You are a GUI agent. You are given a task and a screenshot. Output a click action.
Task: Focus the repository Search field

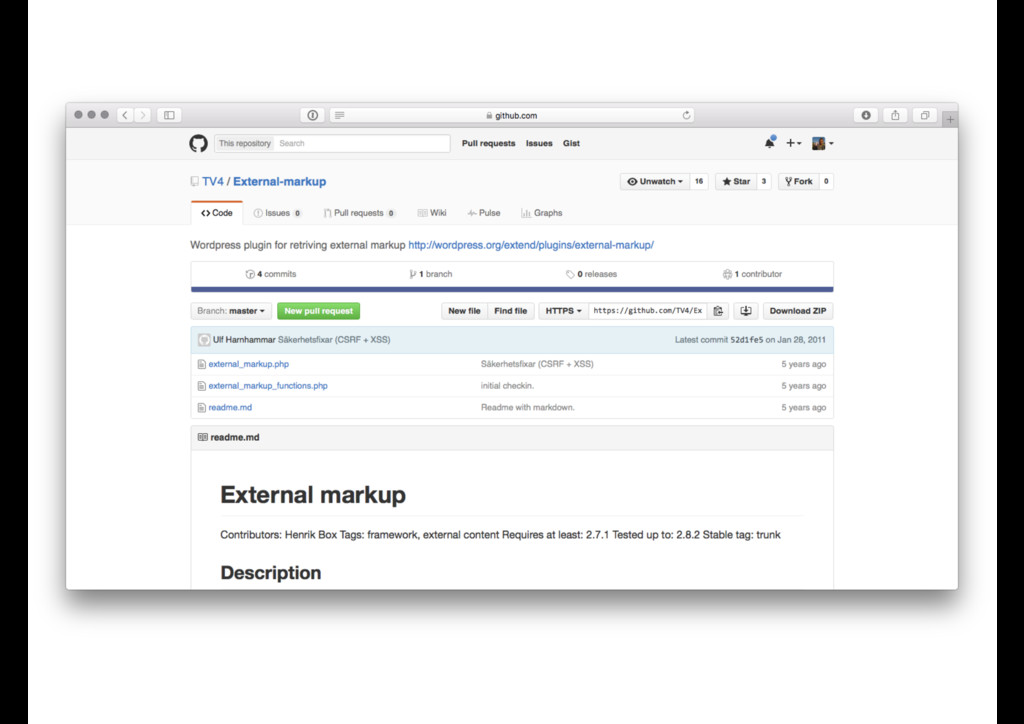(362, 143)
